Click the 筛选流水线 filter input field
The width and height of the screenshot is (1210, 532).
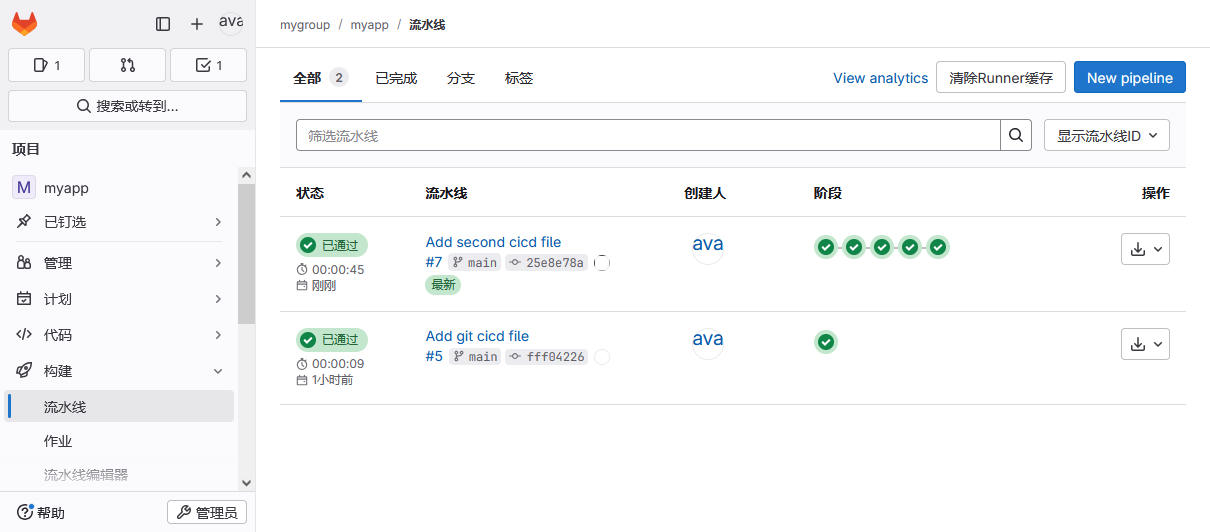pyautogui.click(x=648, y=135)
